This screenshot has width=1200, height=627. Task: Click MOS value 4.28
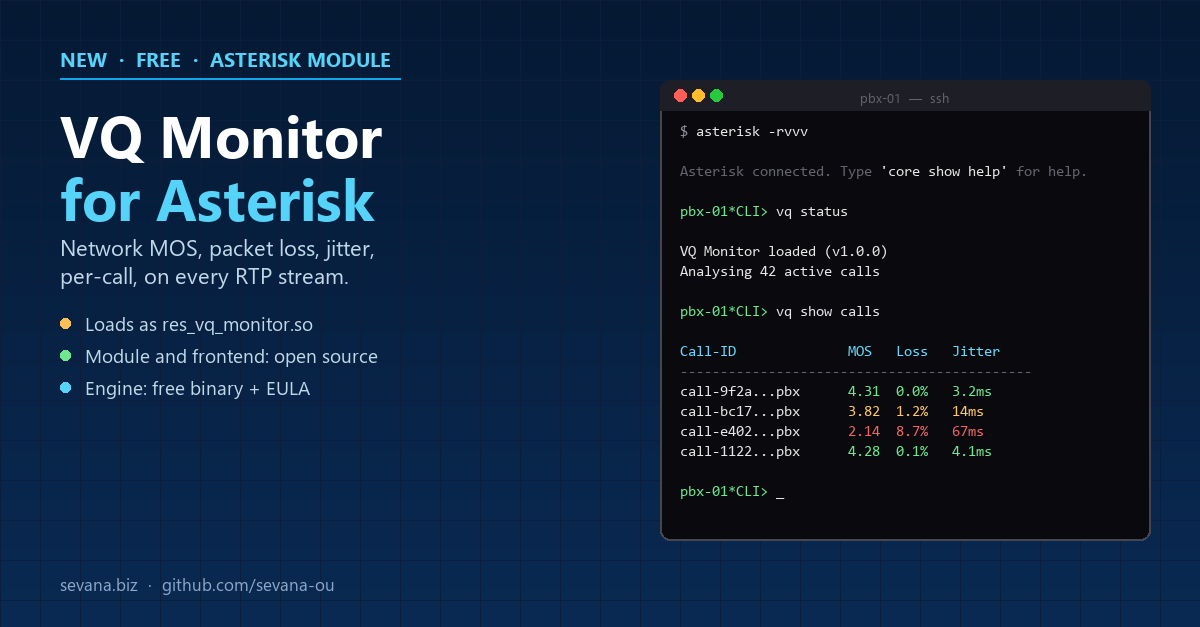coord(864,451)
